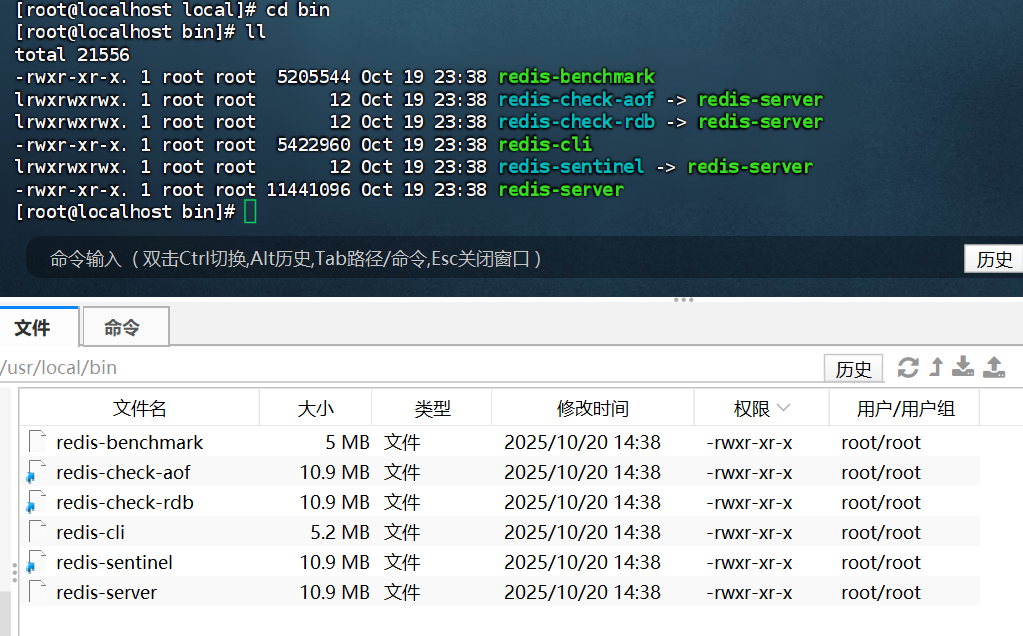Screen dimensions: 1023x636
Task: Select the redis-check-aof shortcut file icon
Action: (36, 472)
